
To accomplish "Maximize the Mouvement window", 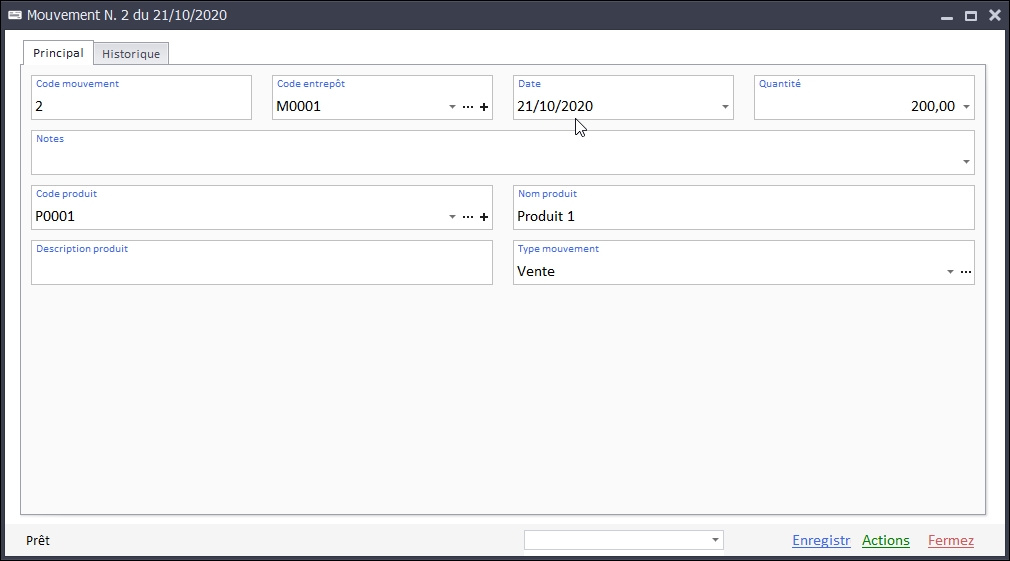I will click(x=970, y=16).
